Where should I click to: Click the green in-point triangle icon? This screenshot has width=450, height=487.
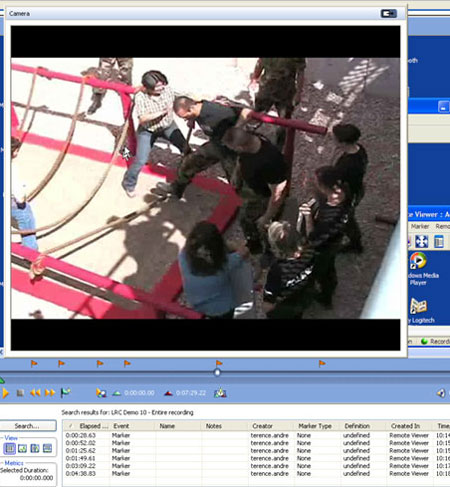tap(116, 393)
